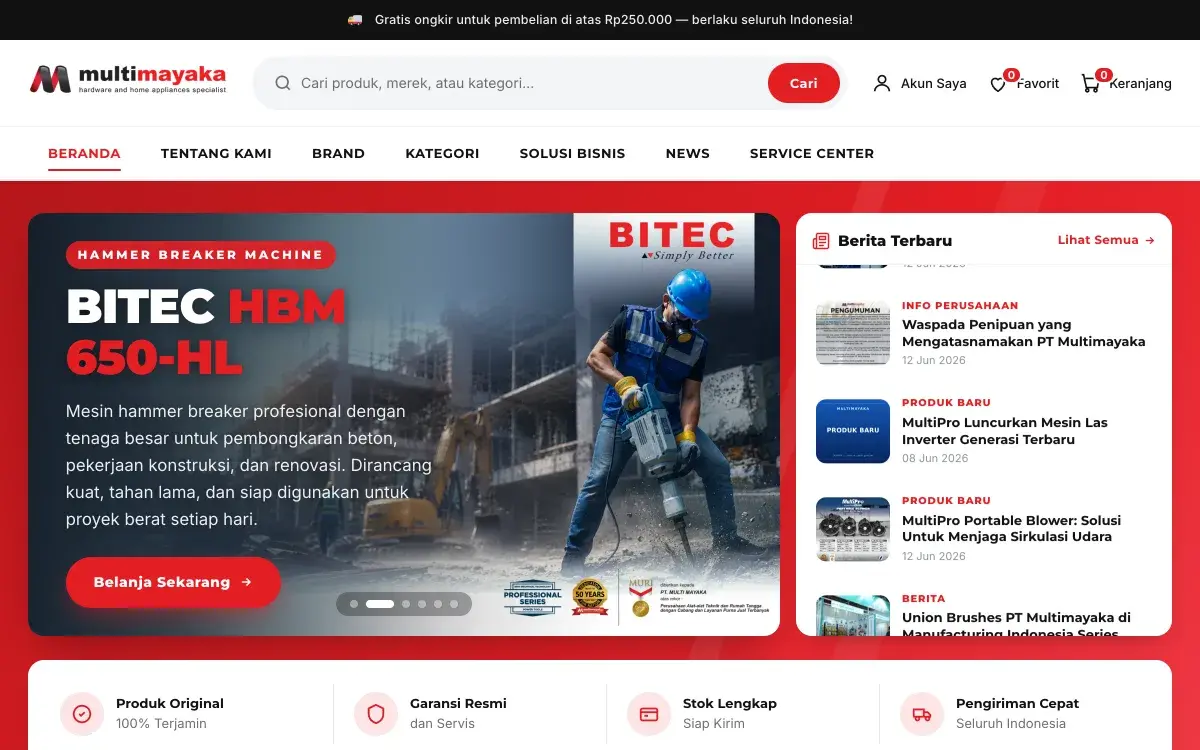Open Favorit heart icon

(x=998, y=85)
